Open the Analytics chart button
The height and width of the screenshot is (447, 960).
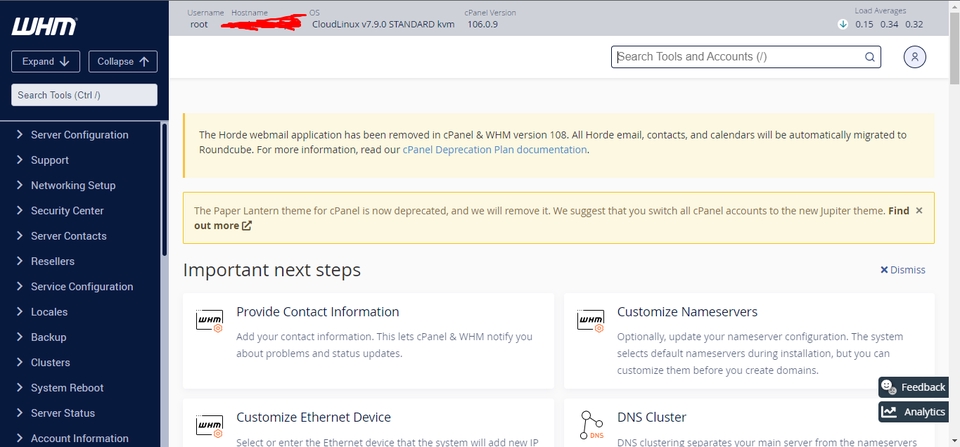click(913, 411)
